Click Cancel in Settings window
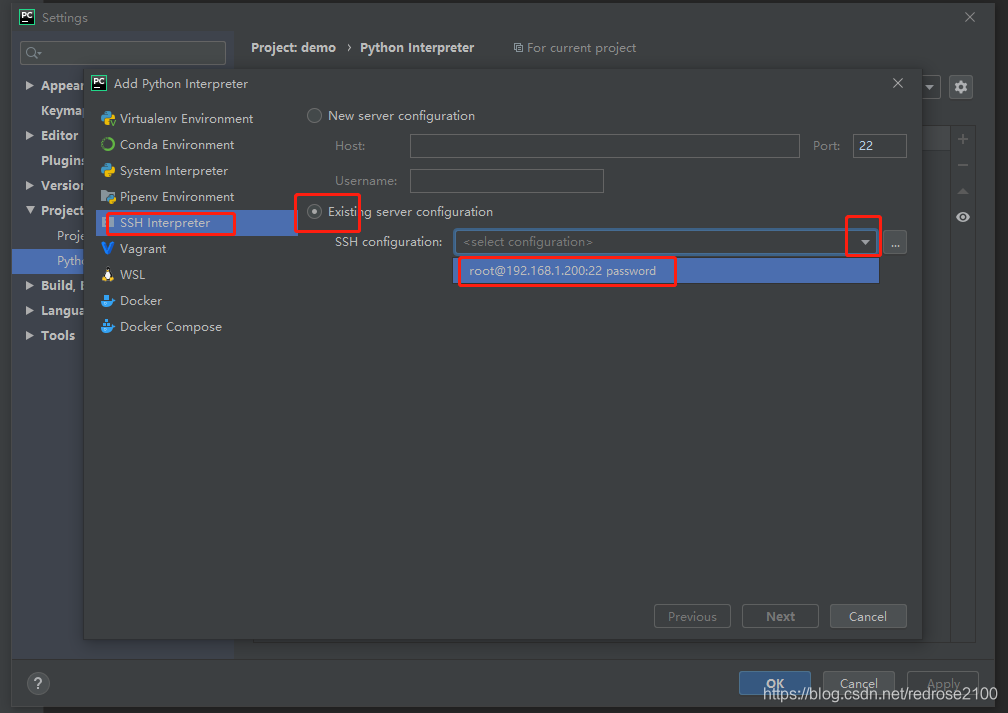Screen dimensions: 1008x713 tap(858, 683)
